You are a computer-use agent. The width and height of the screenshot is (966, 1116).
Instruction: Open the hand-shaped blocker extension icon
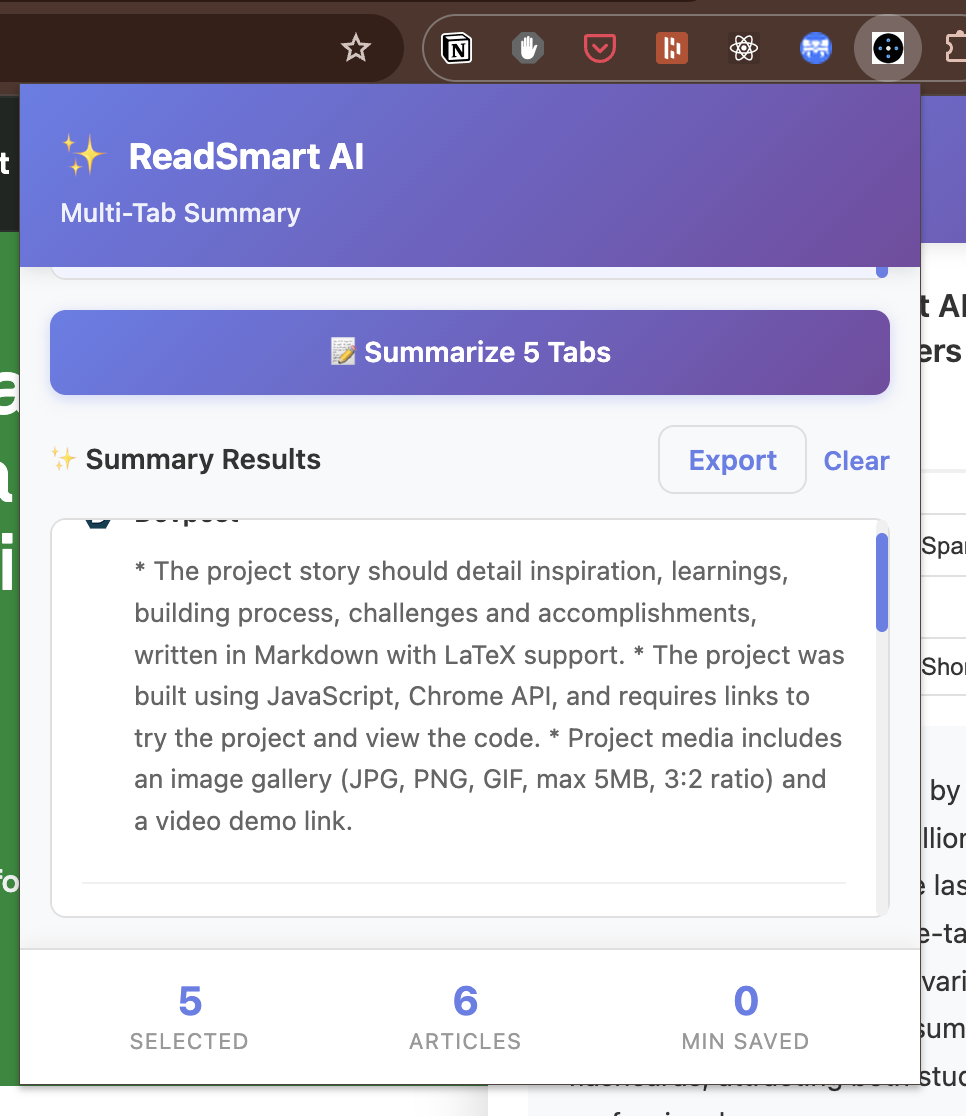click(527, 48)
